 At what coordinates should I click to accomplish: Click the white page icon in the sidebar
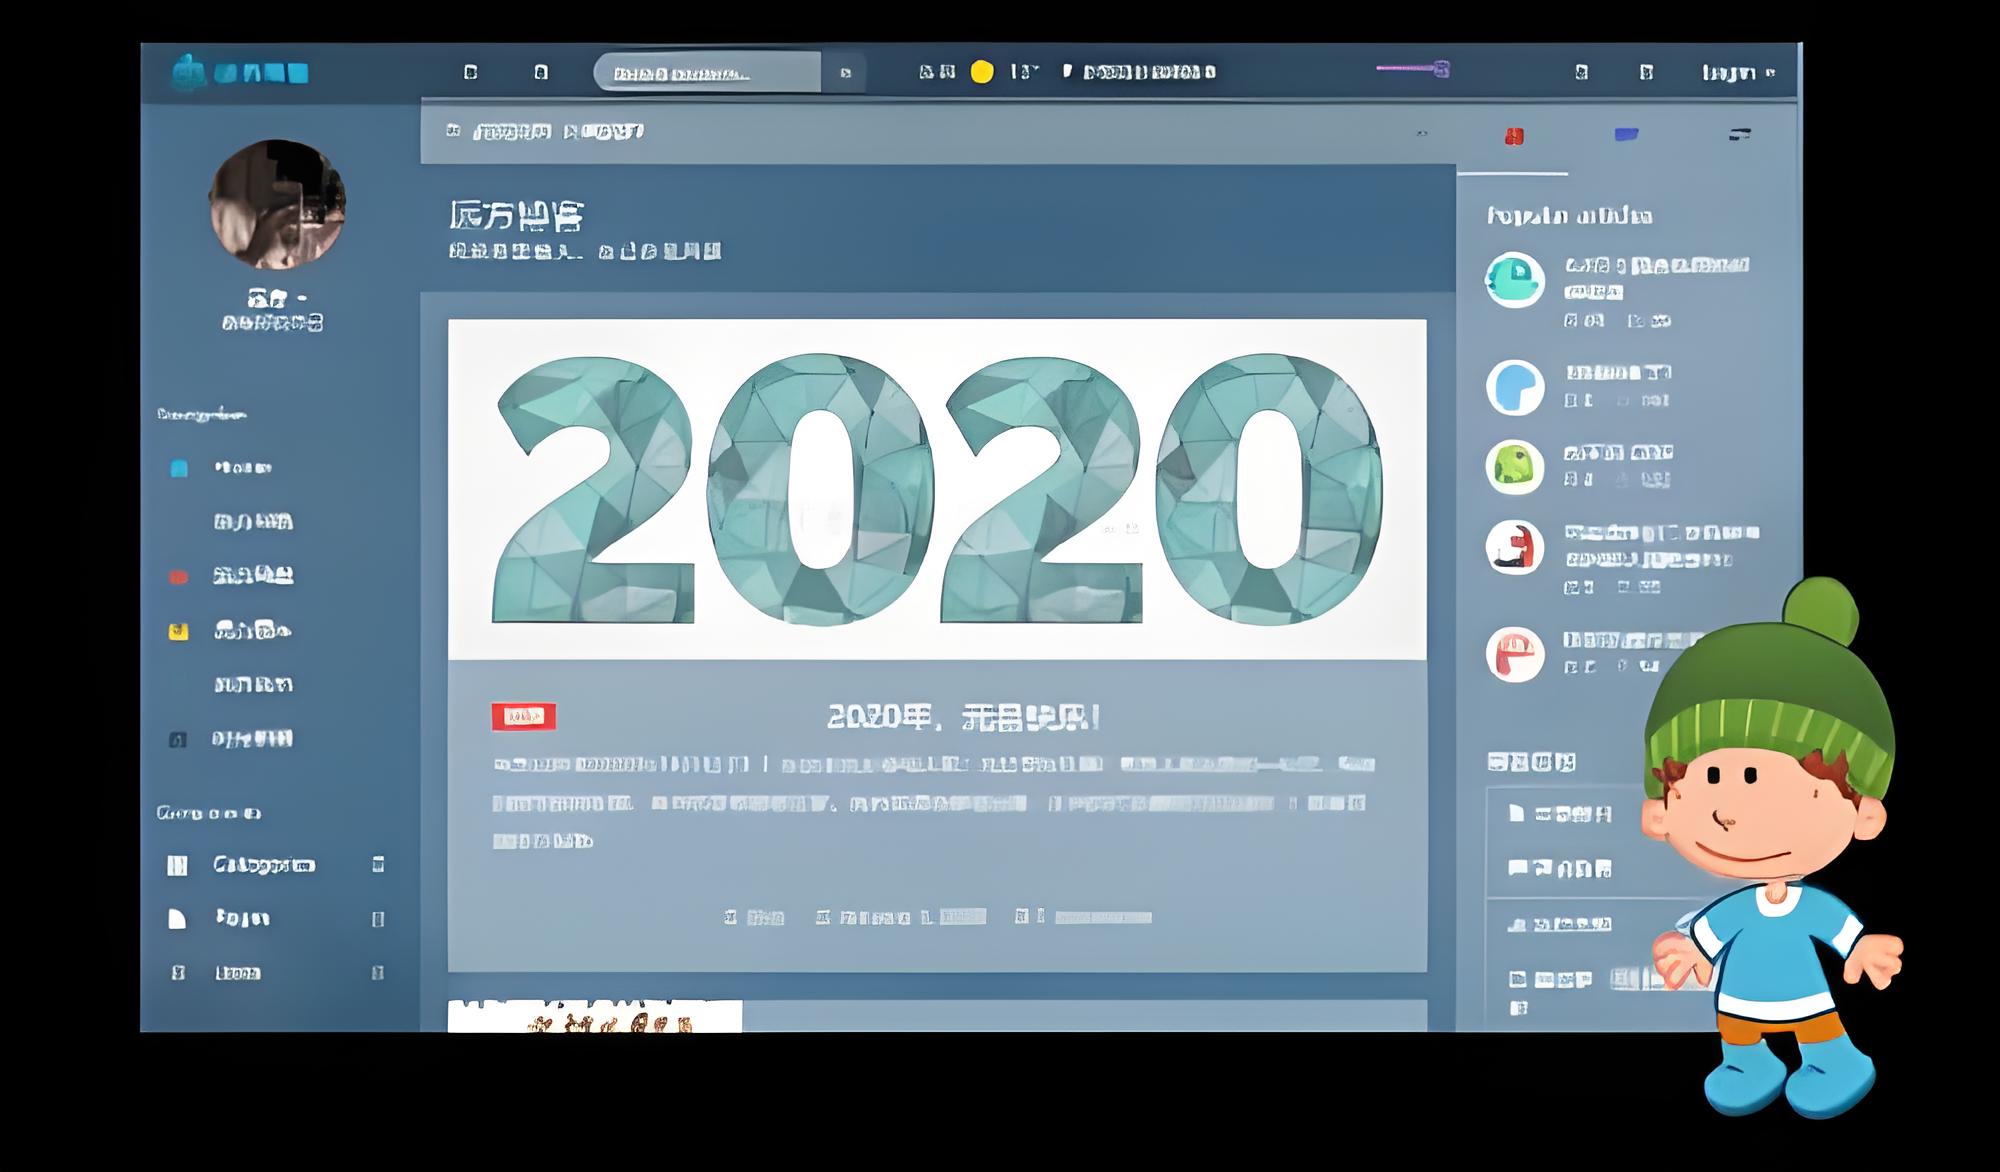click(177, 919)
